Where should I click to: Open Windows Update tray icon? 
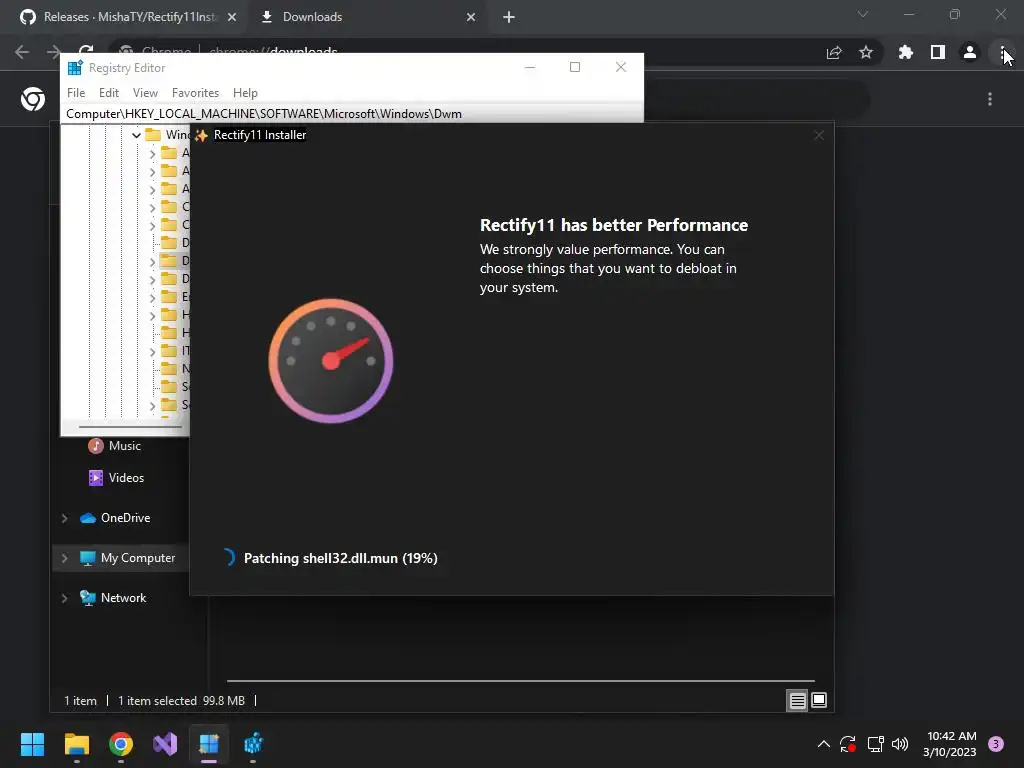[x=848, y=744]
